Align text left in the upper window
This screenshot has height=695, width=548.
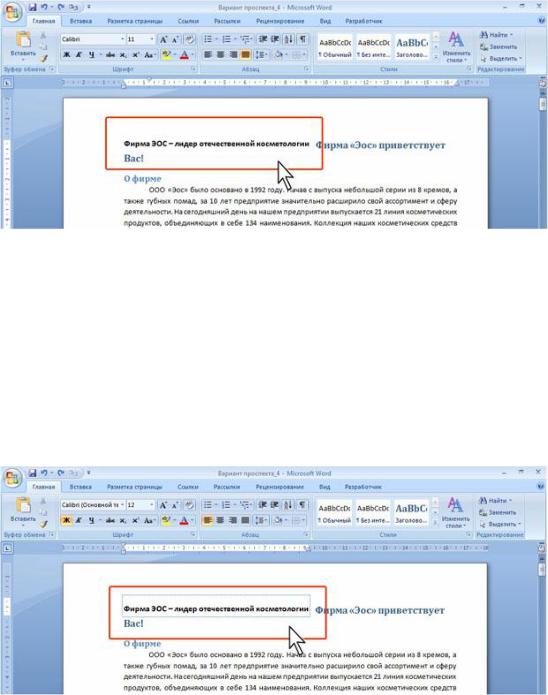click(x=207, y=55)
